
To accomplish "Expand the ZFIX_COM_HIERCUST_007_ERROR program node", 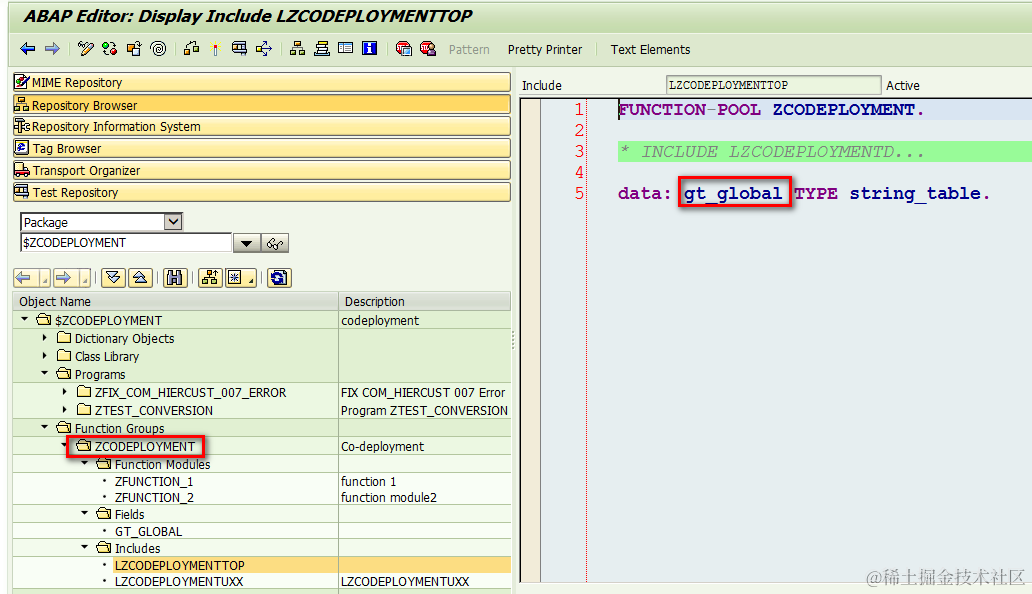I will [x=64, y=391].
